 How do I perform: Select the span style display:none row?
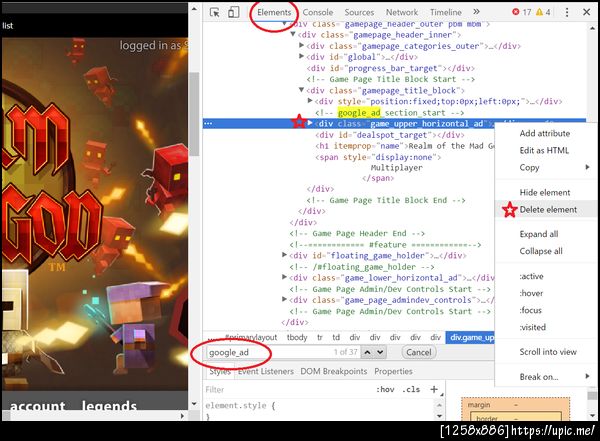[378, 157]
